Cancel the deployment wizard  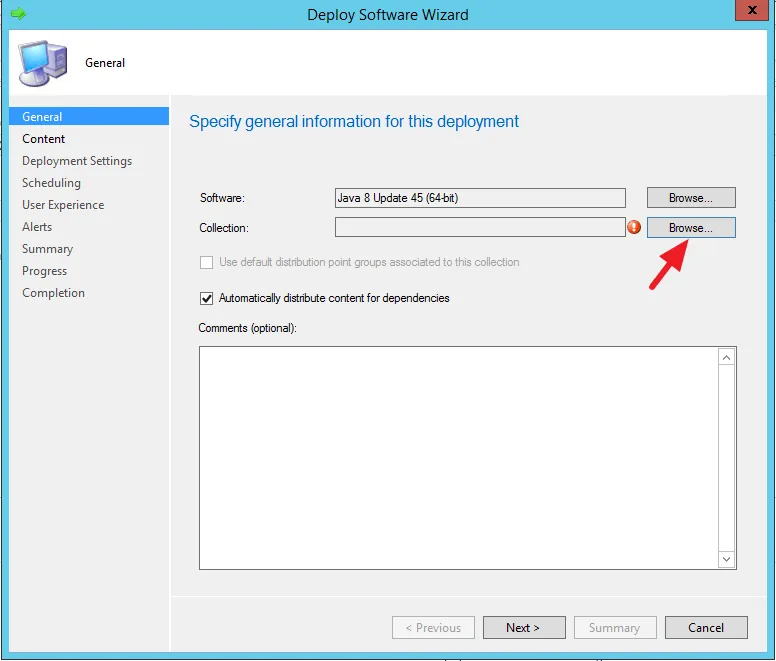[706, 627]
